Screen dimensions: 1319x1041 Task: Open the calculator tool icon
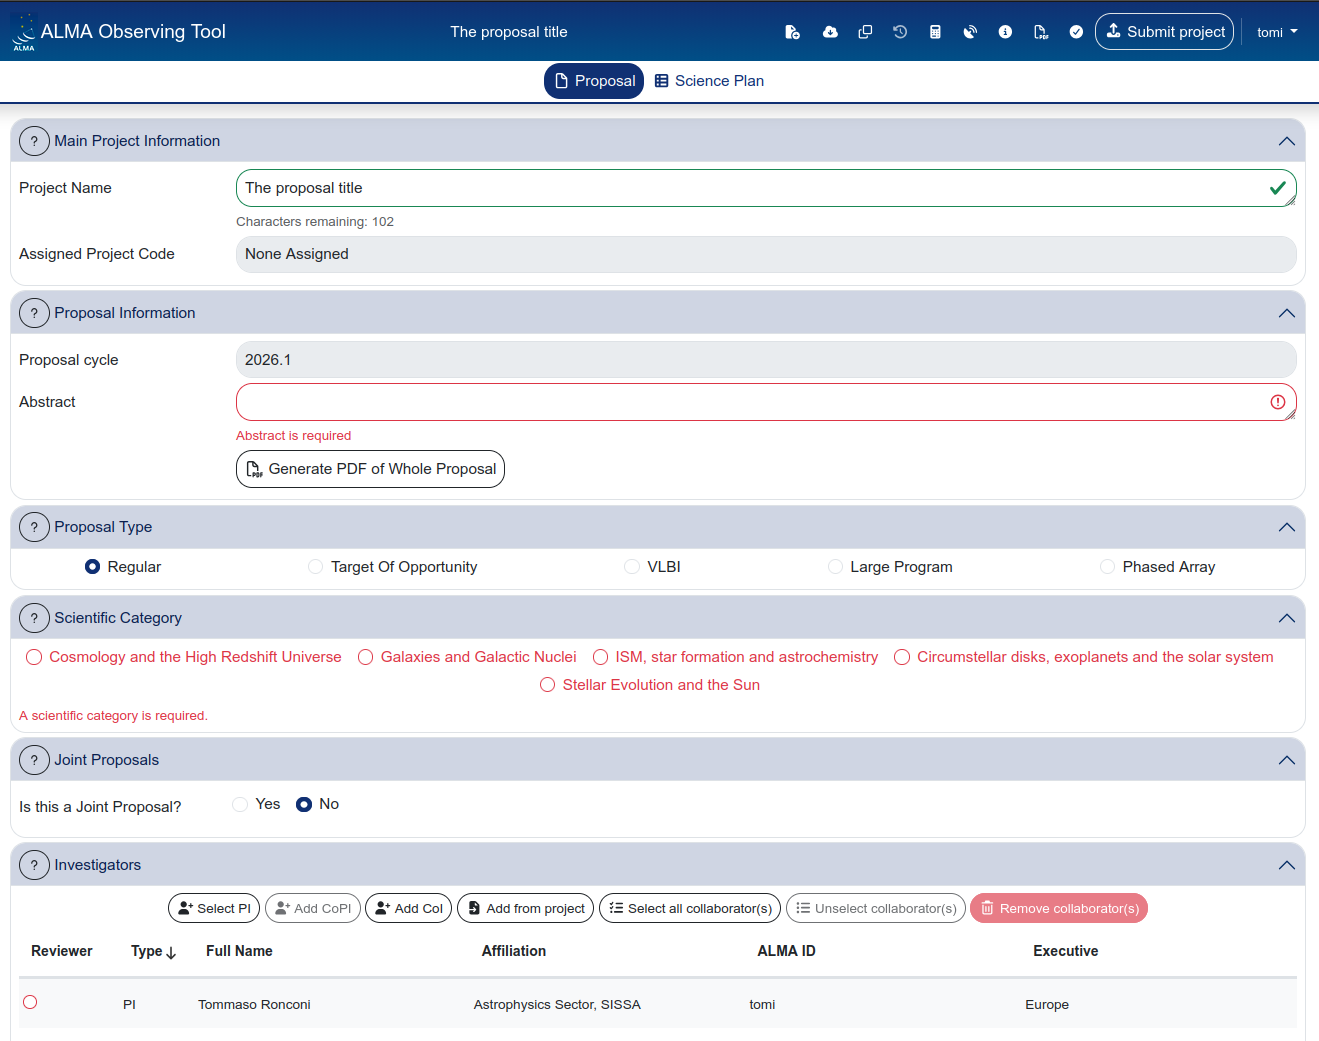[935, 32]
